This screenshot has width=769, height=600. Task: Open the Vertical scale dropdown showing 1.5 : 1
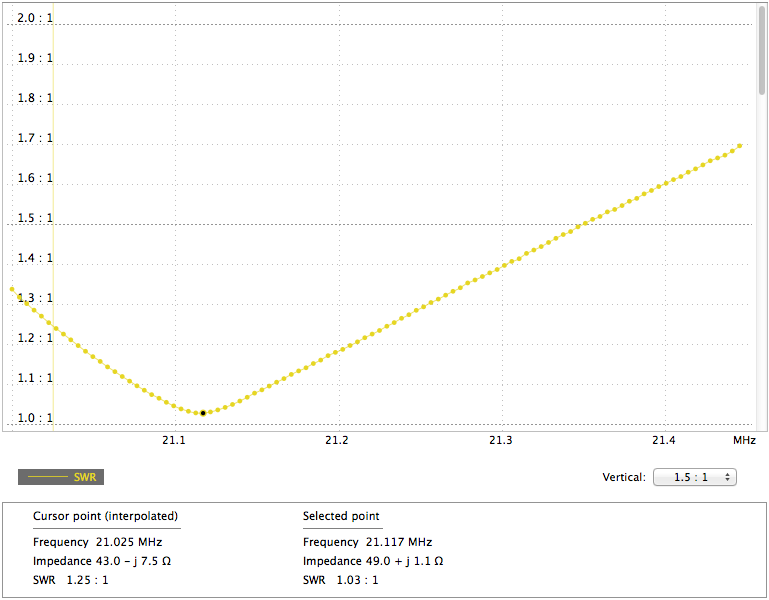coord(694,477)
